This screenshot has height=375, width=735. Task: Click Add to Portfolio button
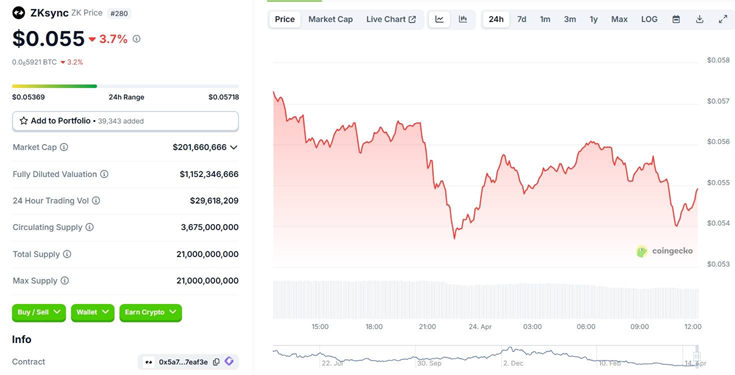pos(125,121)
